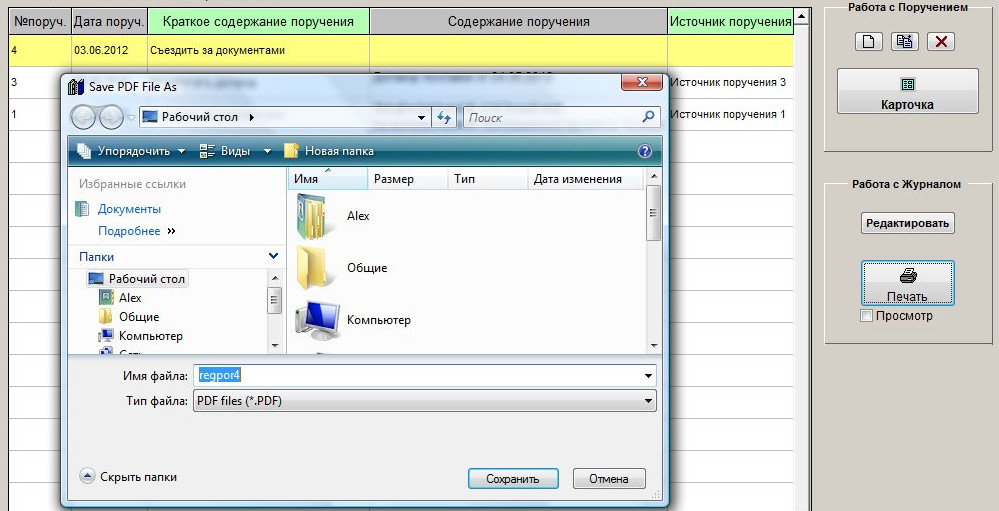
Task: Click the Источник поручения 1 cell
Action: click(x=730, y=114)
